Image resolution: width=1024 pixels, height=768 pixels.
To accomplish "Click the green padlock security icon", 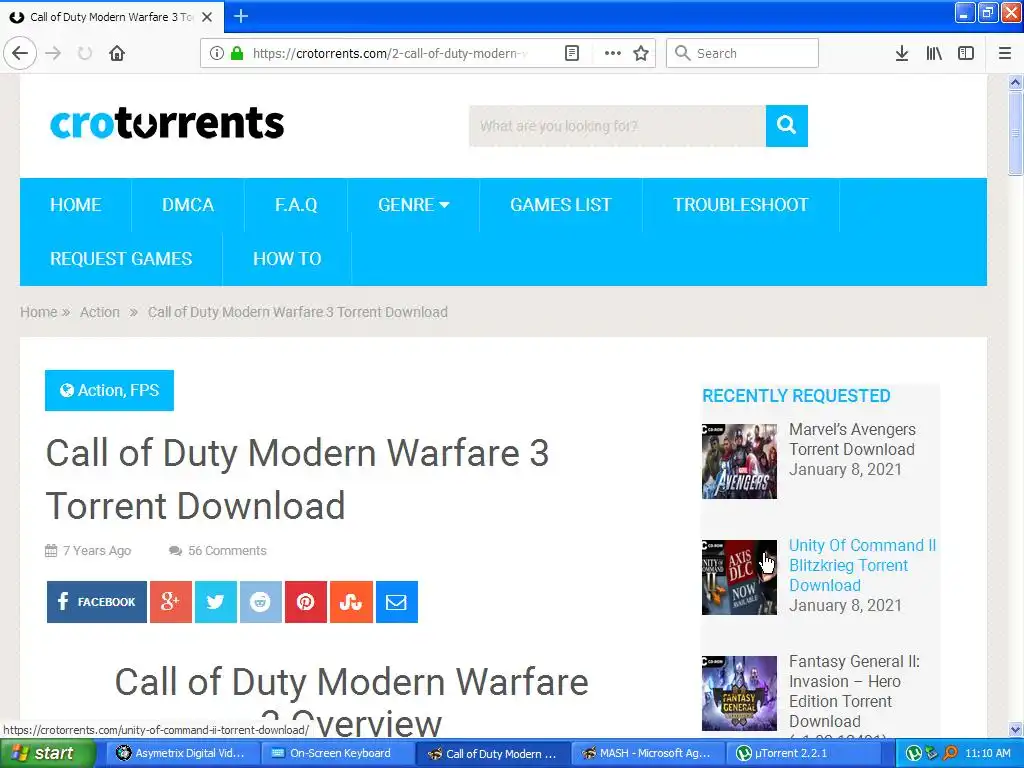I will click(237, 54).
